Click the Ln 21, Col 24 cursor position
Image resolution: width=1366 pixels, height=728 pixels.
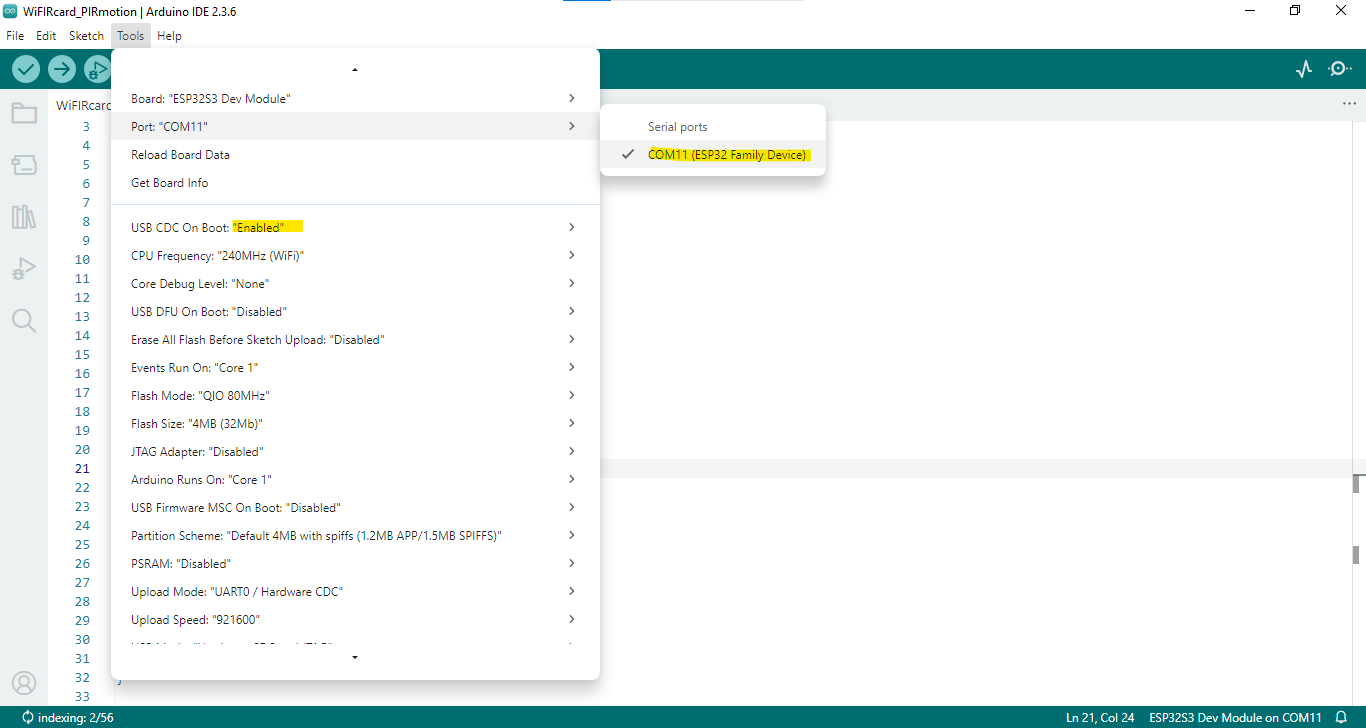coord(1098,717)
